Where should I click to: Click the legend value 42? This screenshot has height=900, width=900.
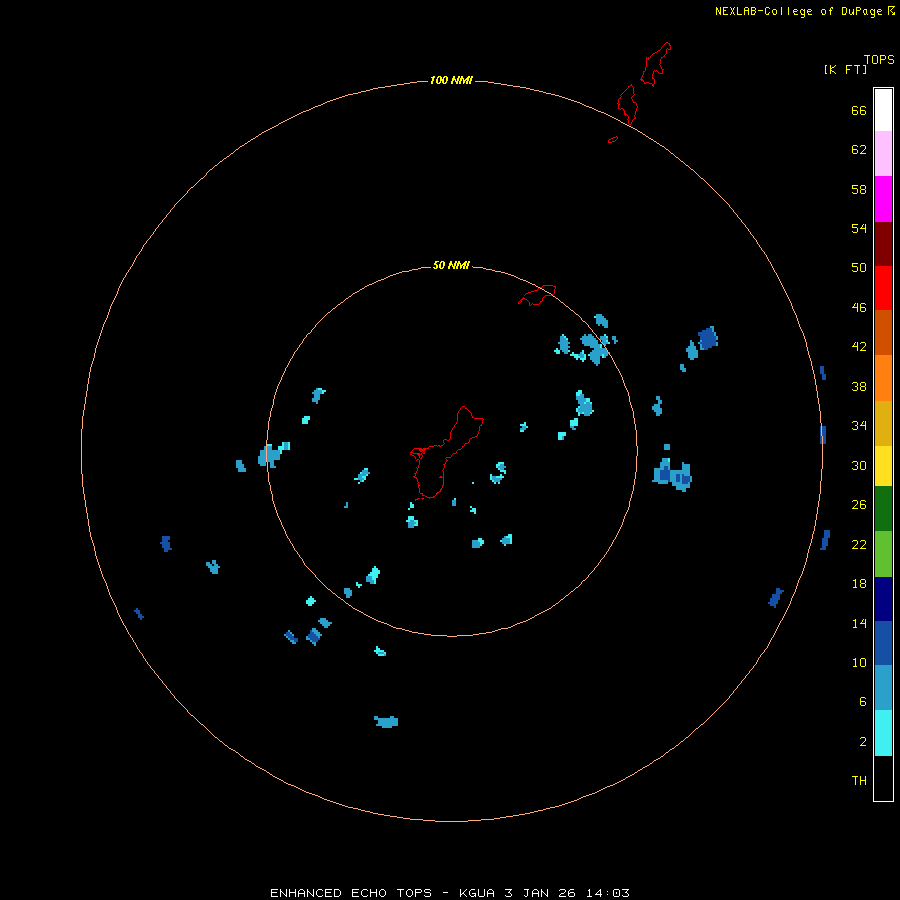[859, 347]
